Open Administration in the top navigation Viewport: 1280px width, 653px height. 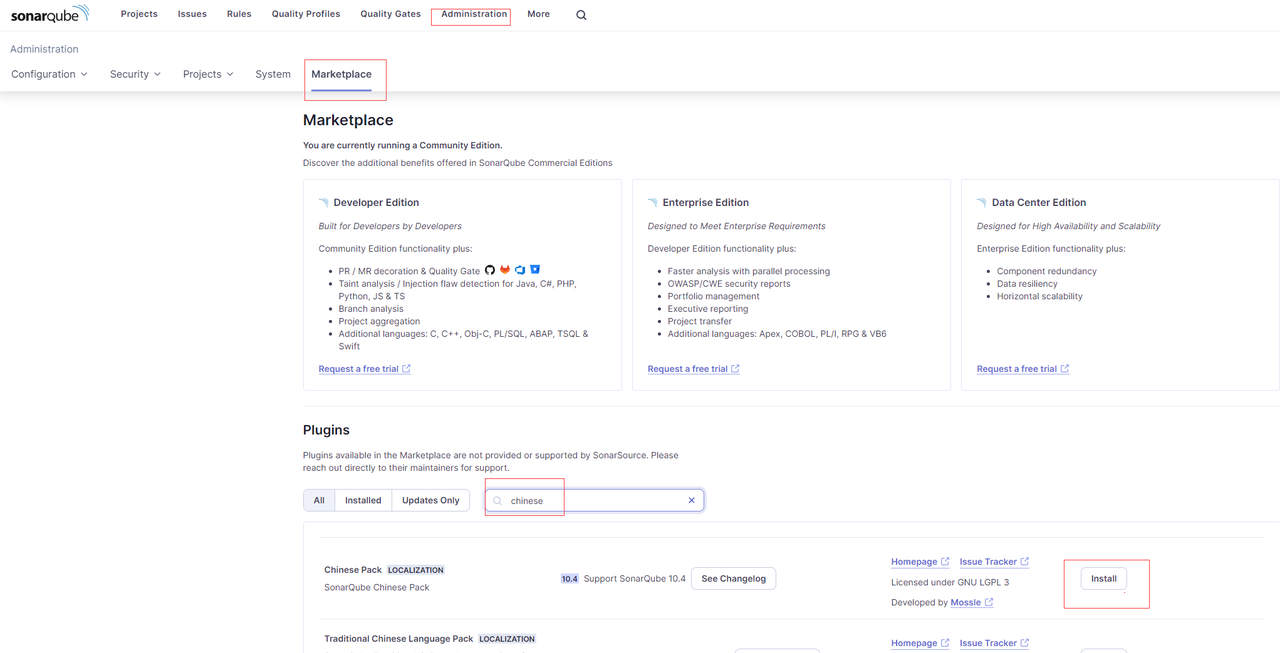[x=474, y=14]
